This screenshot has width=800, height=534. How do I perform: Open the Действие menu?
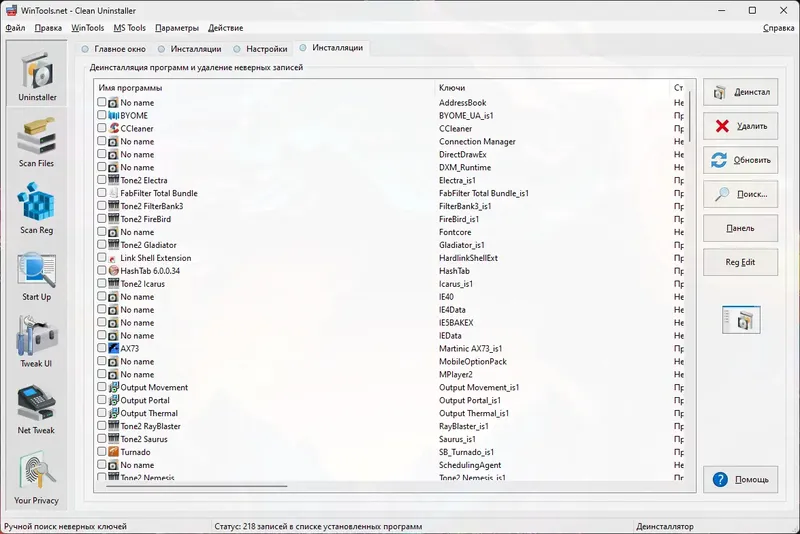[226, 28]
